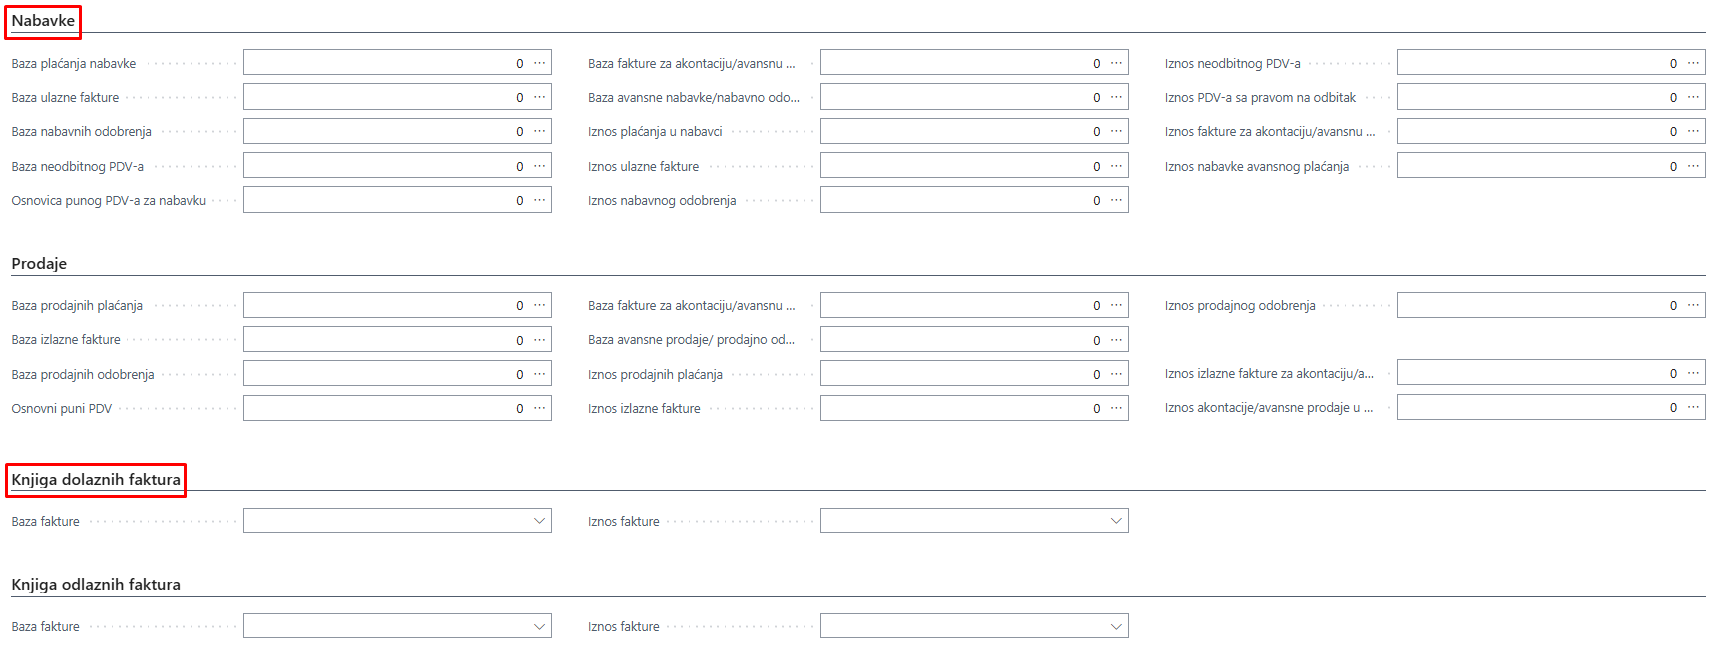1719x655 pixels.
Task: Click the Knjiga odlaznih faktura heading
Action: point(96,585)
